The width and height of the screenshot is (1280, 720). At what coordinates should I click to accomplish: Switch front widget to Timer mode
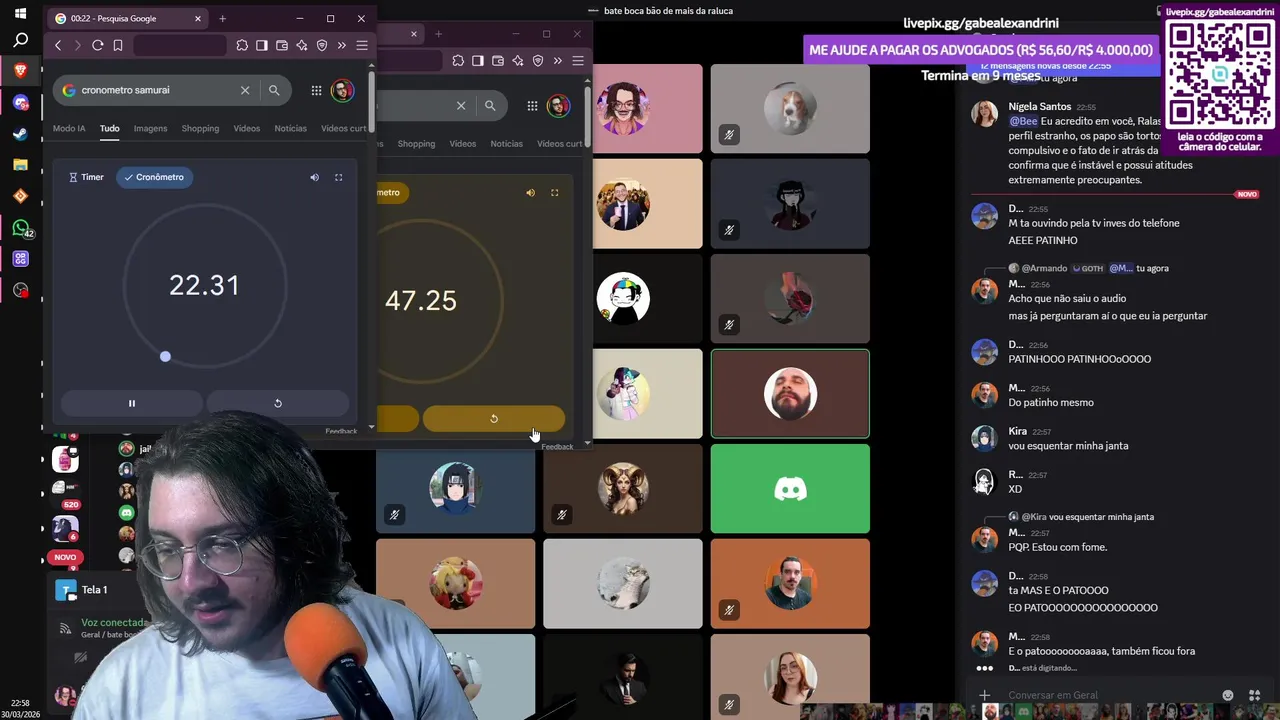pos(86,177)
